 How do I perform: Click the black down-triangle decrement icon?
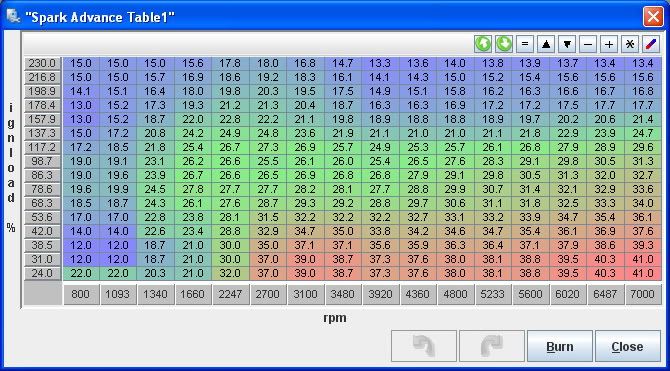(x=567, y=44)
